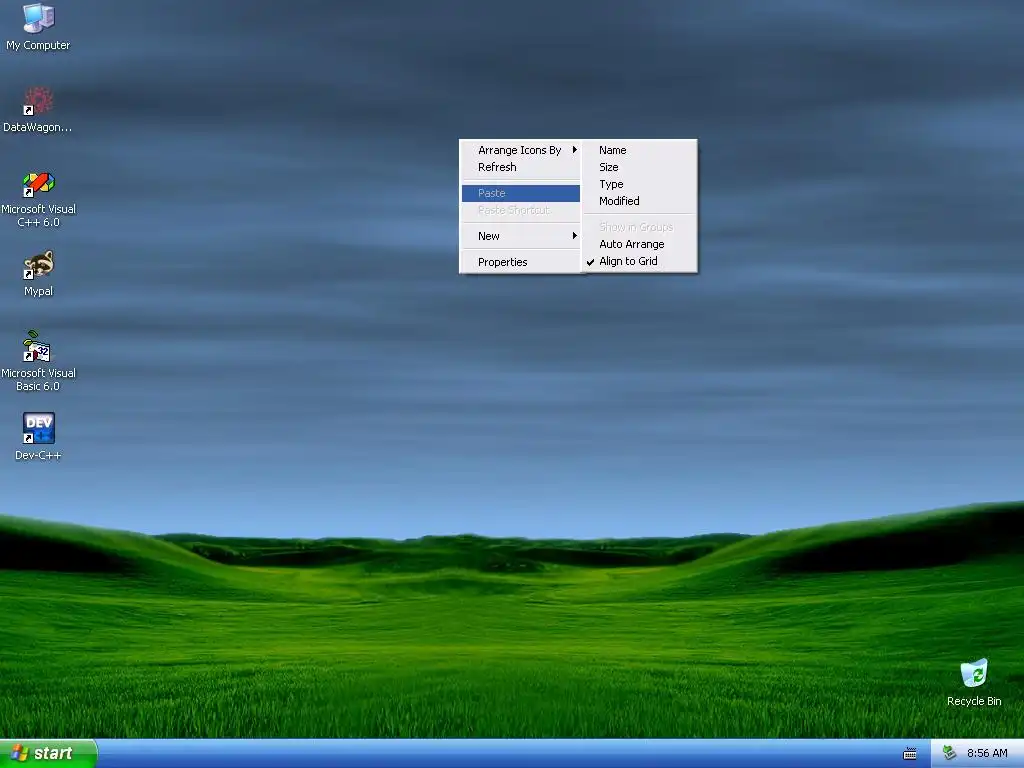Open the Start menu
This screenshot has width=1024, height=768.
point(48,753)
